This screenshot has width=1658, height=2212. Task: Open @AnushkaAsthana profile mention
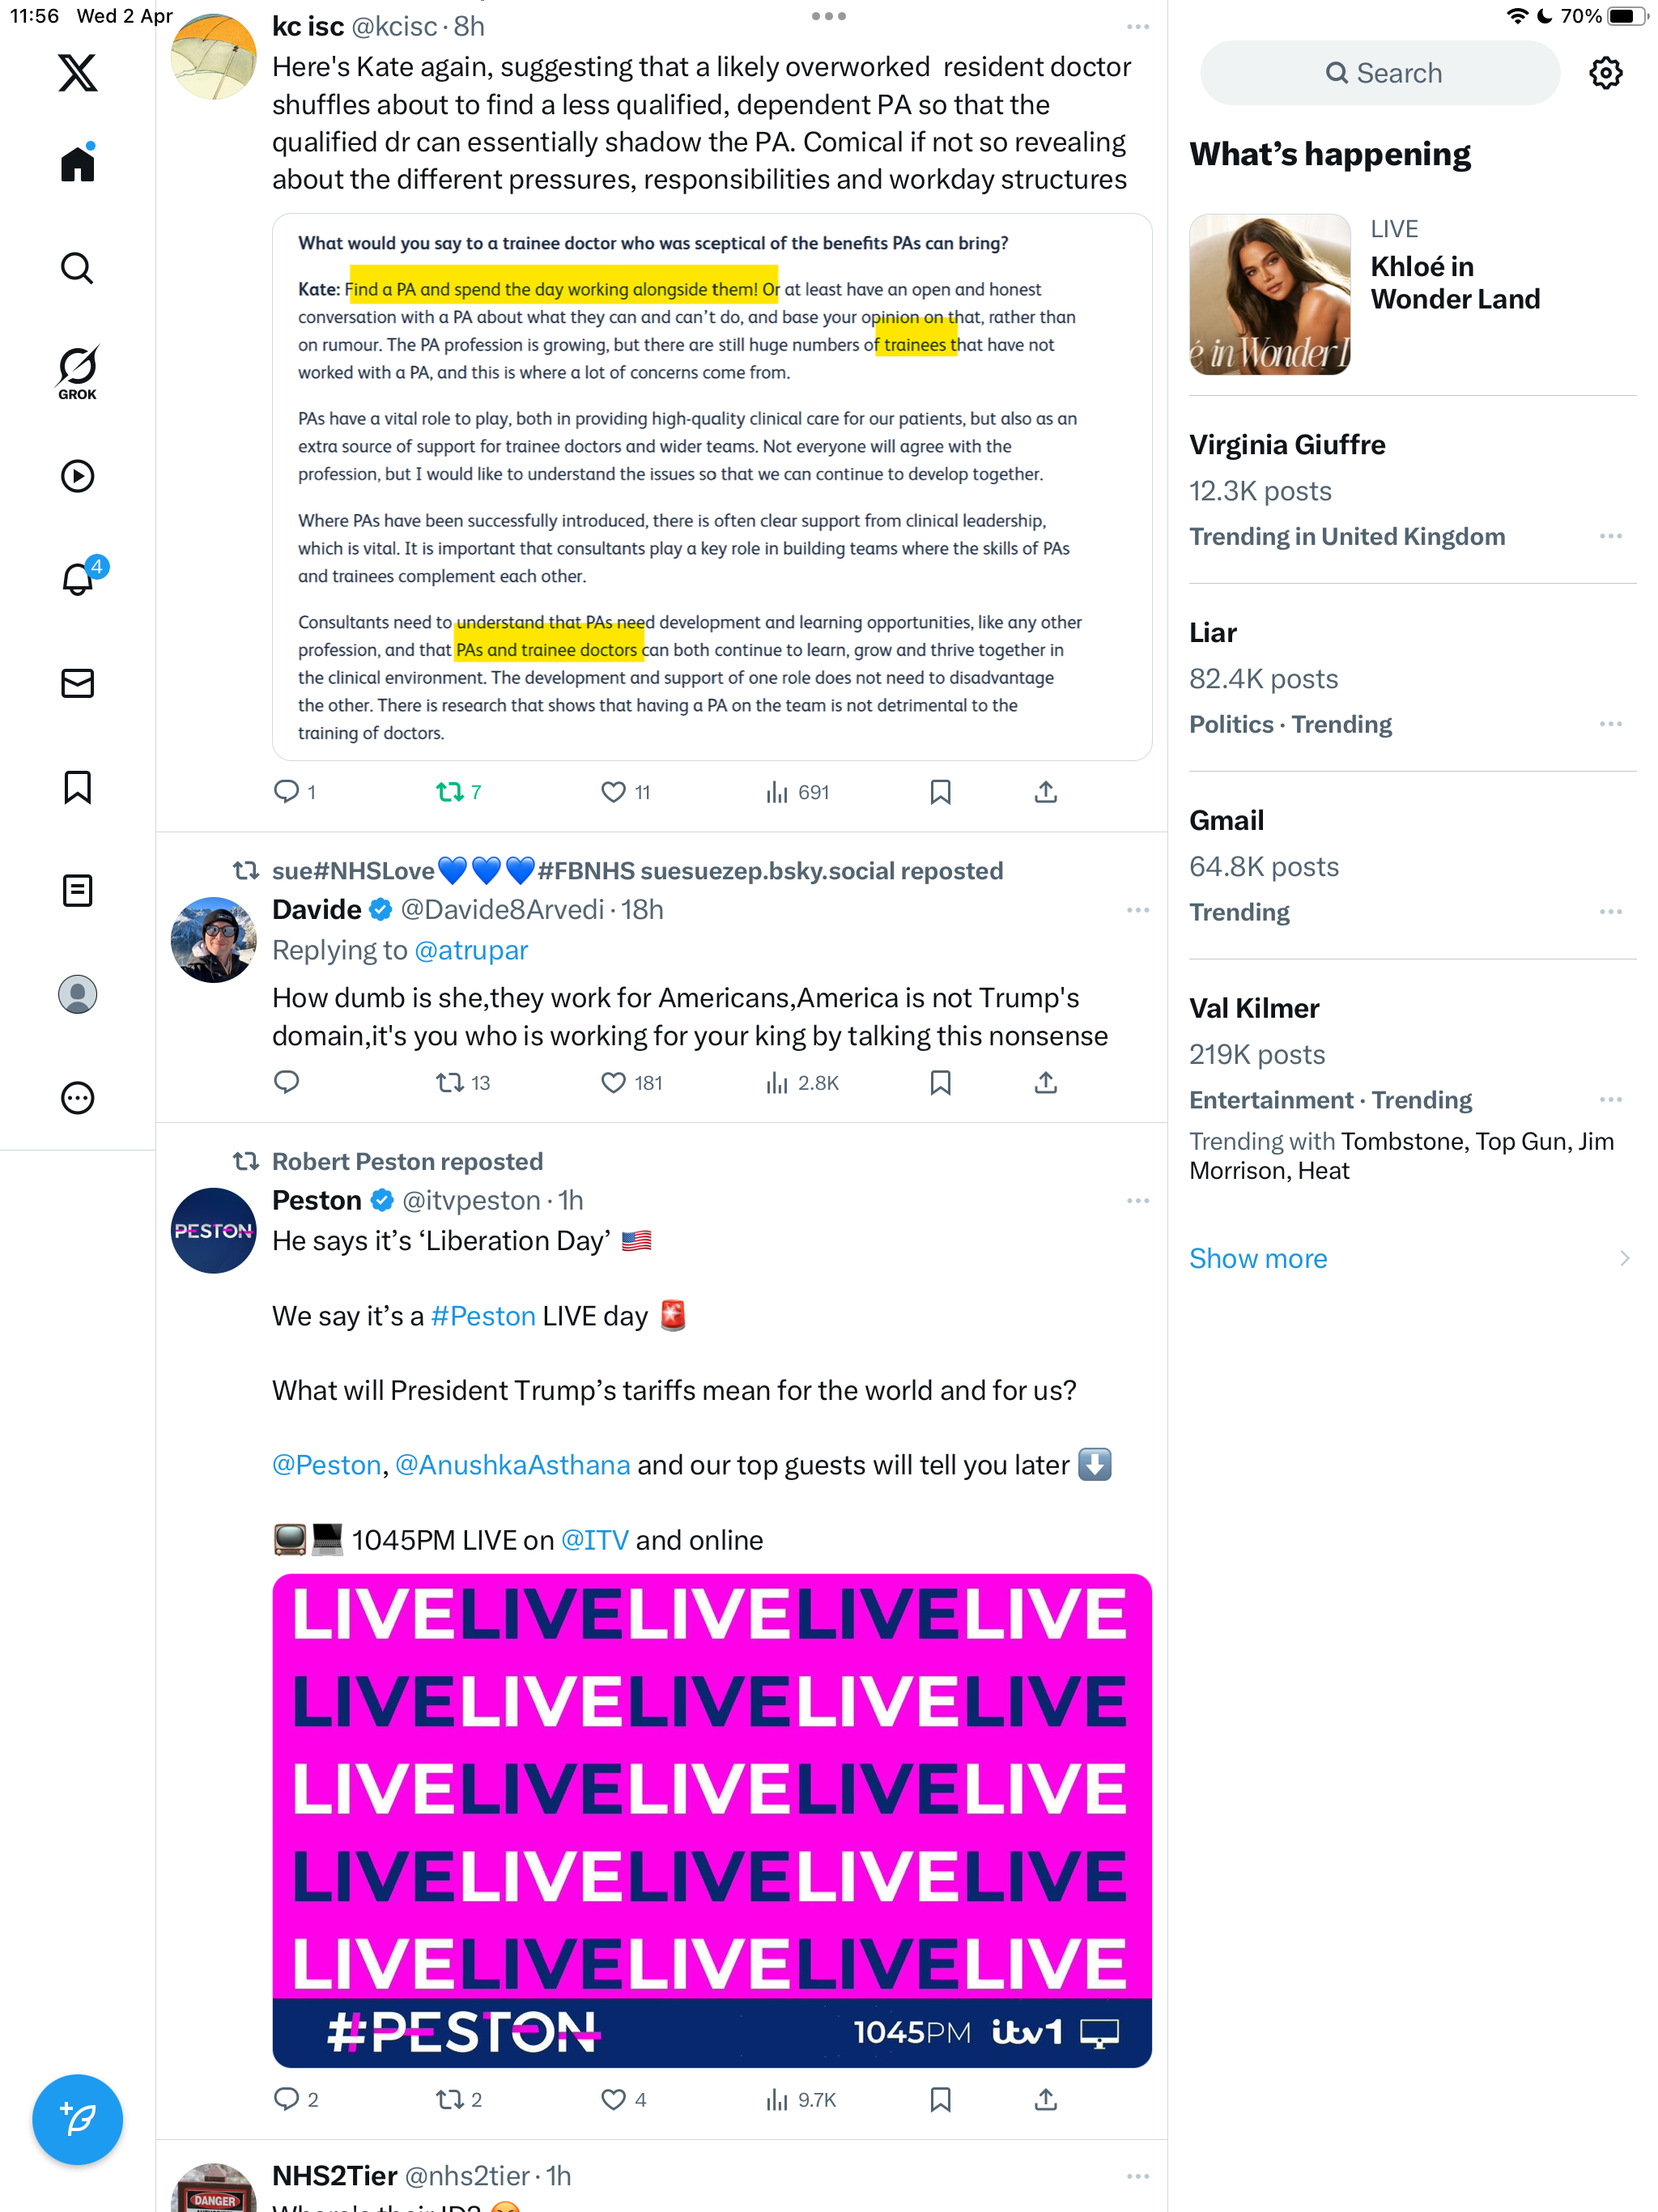(512, 1465)
